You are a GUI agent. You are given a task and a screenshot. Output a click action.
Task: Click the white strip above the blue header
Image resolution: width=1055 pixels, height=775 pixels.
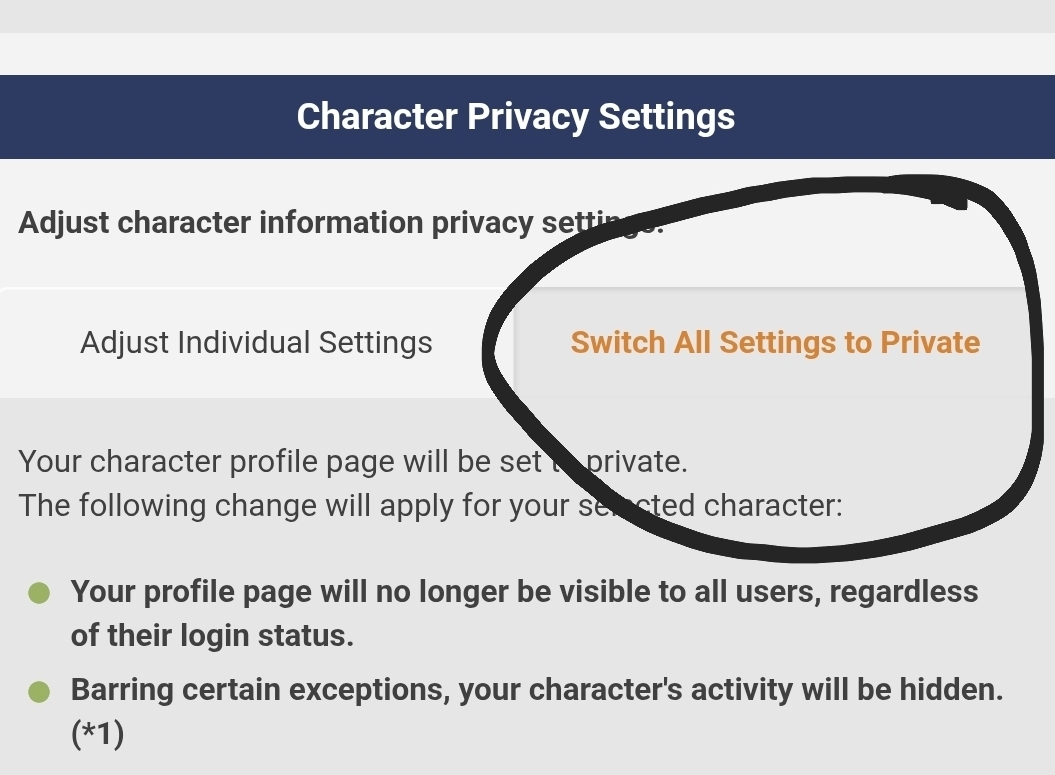(x=527, y=53)
